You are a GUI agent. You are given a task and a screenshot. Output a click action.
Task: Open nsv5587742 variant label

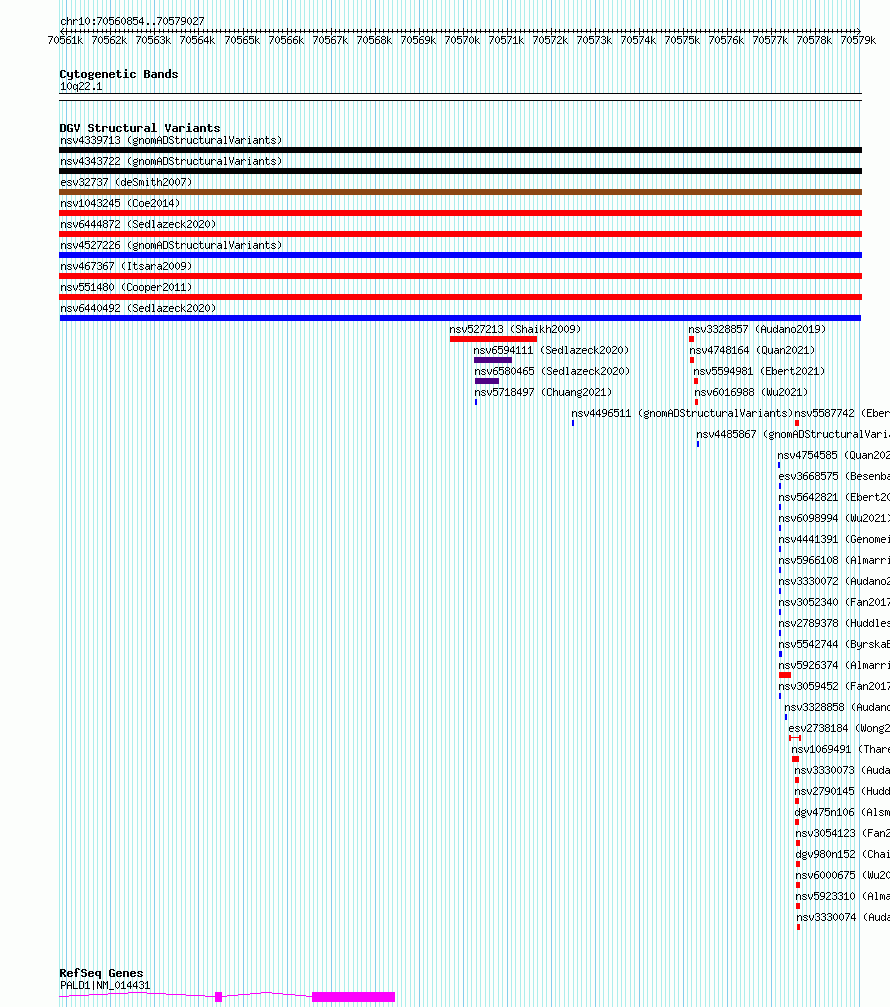coord(842,413)
